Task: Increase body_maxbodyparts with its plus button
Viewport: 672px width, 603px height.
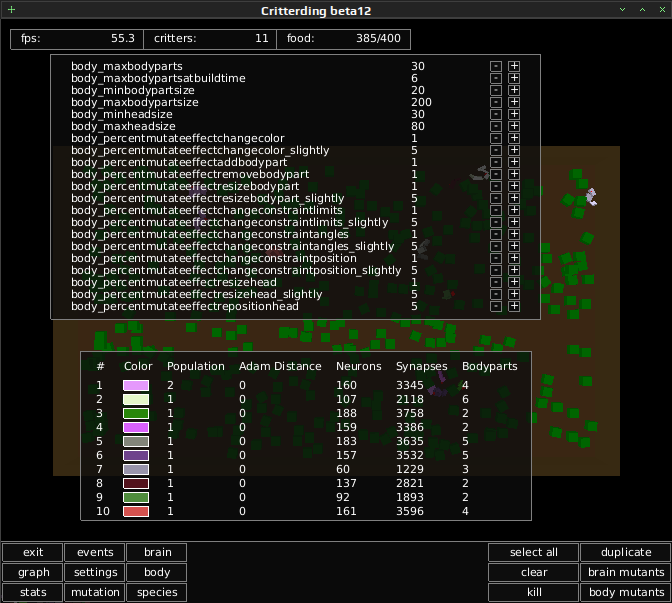Action: (x=514, y=66)
